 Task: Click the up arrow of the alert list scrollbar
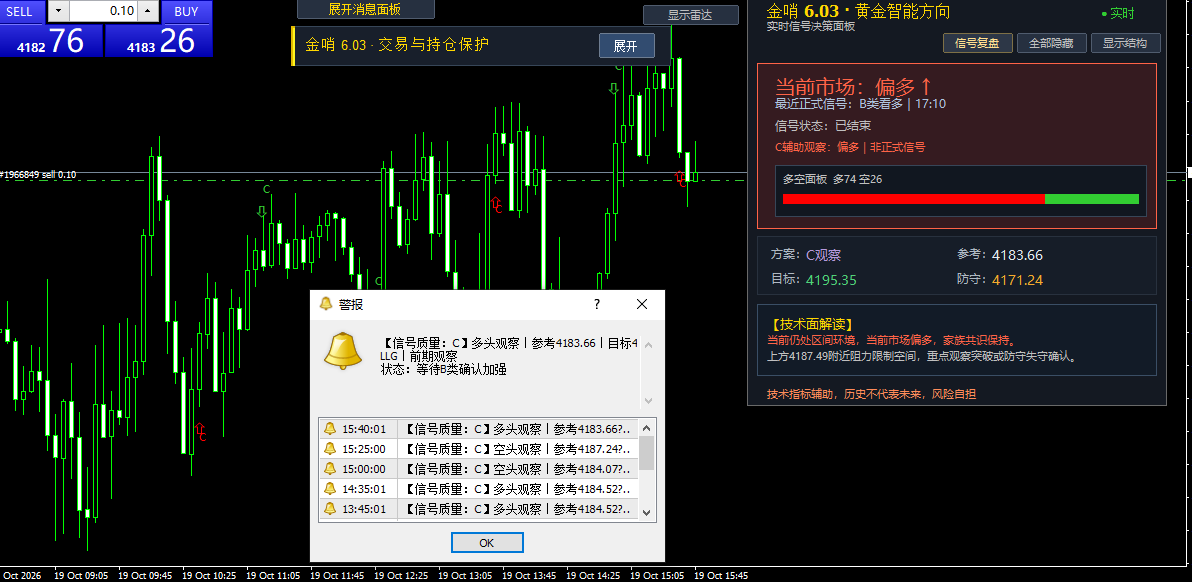pyautogui.click(x=647, y=427)
